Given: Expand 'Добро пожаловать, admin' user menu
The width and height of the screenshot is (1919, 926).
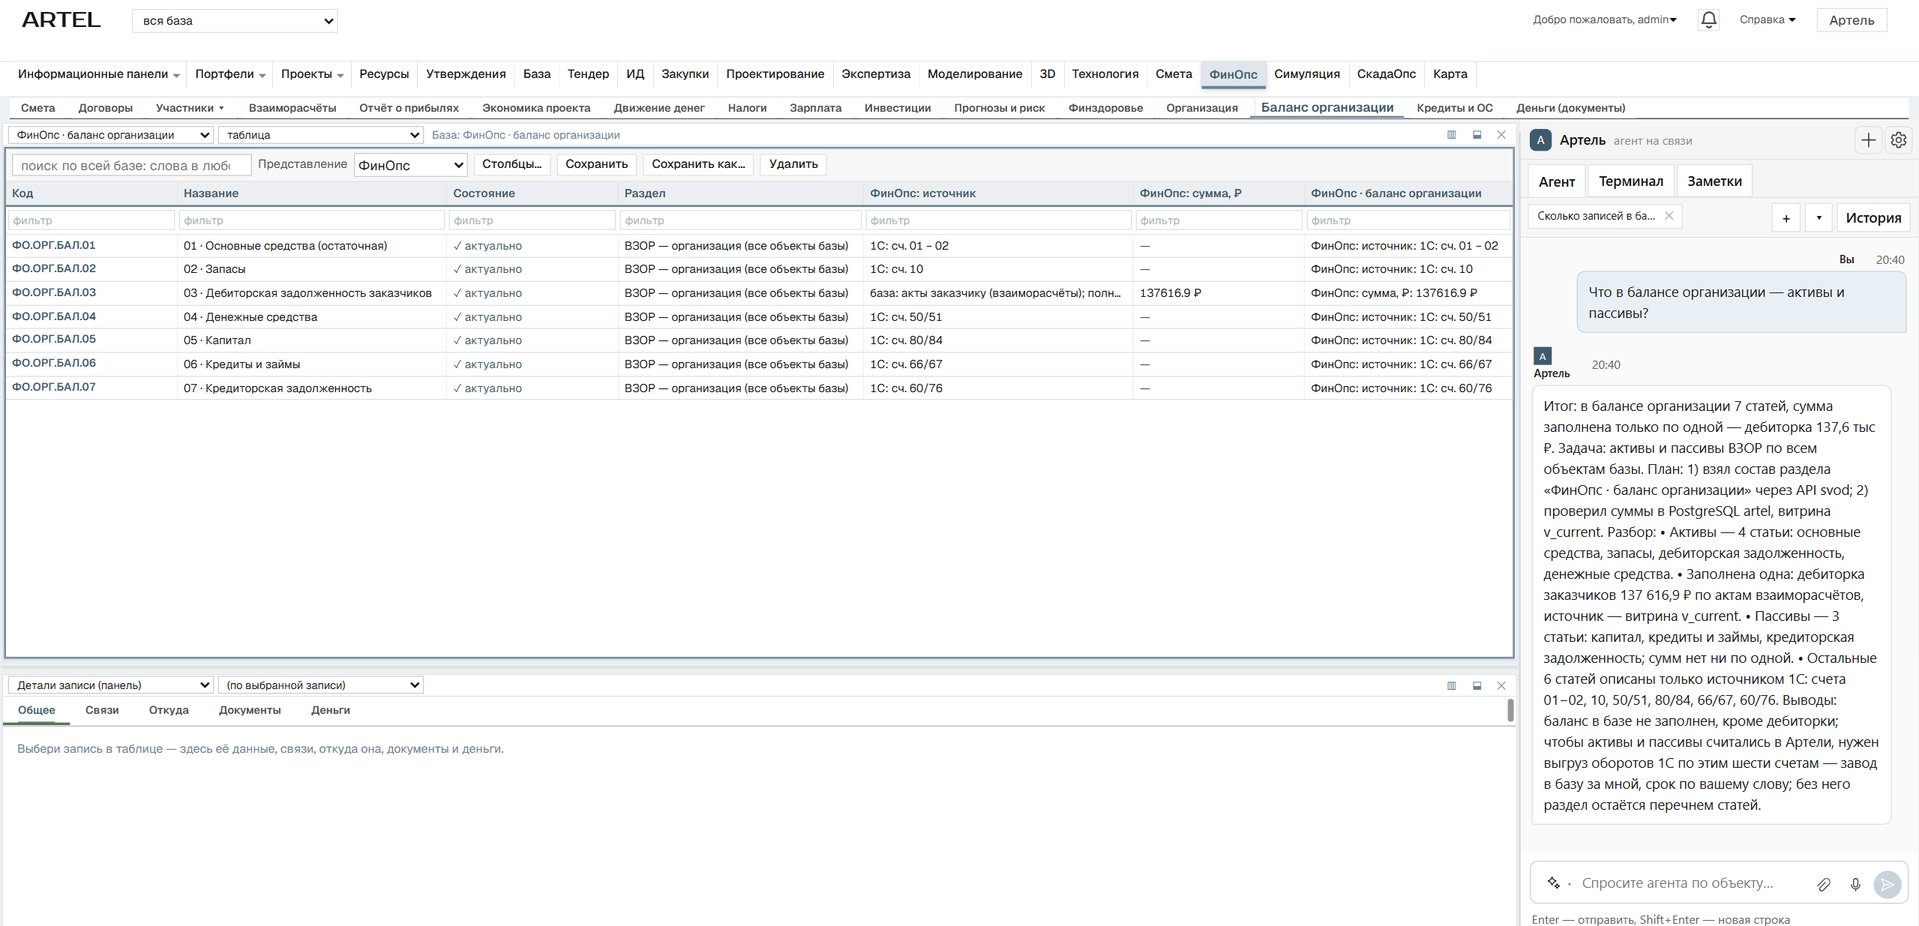Looking at the screenshot, I should [x=1605, y=20].
